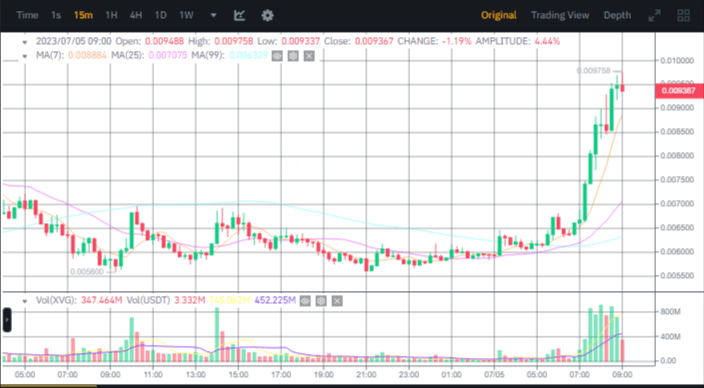Open volume indicator settings gear
Viewport: 704px width, 388px height.
[321, 300]
